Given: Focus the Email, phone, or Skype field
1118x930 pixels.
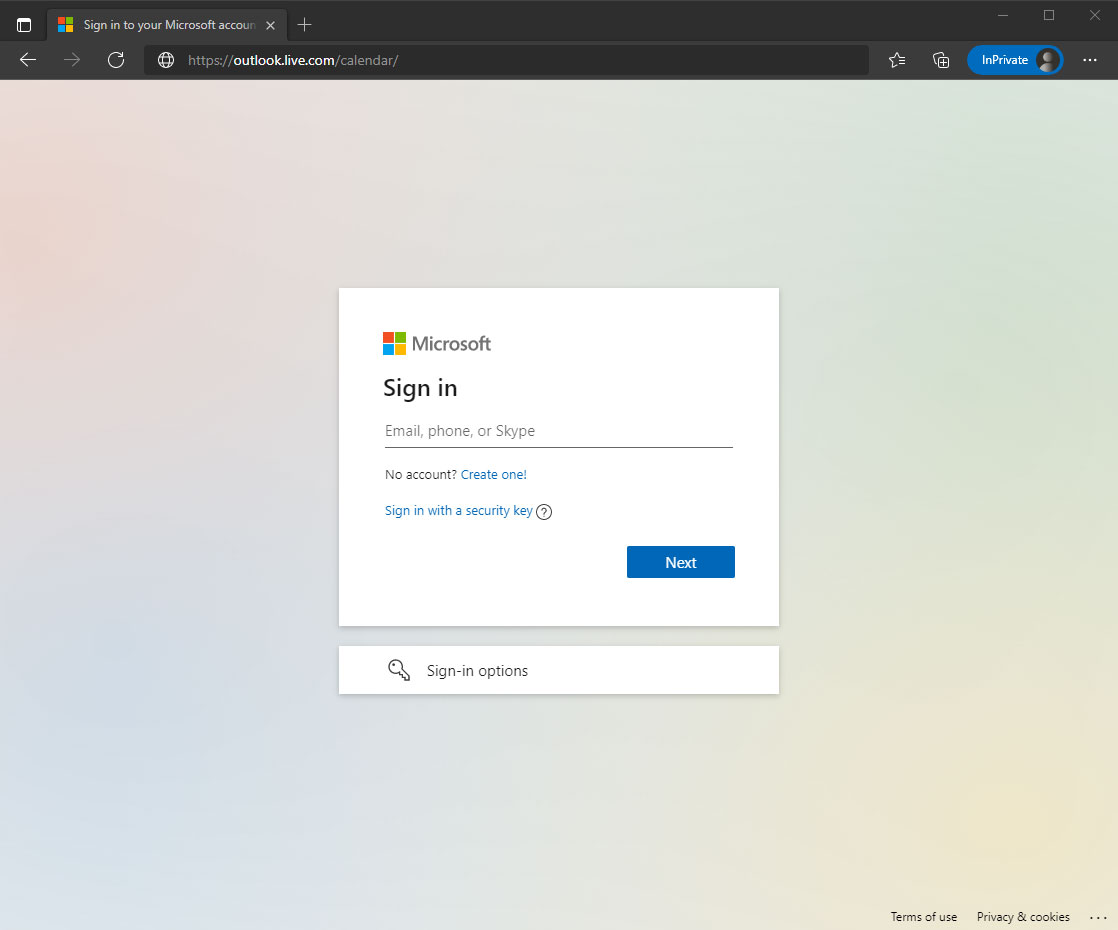Looking at the screenshot, I should tap(559, 431).
